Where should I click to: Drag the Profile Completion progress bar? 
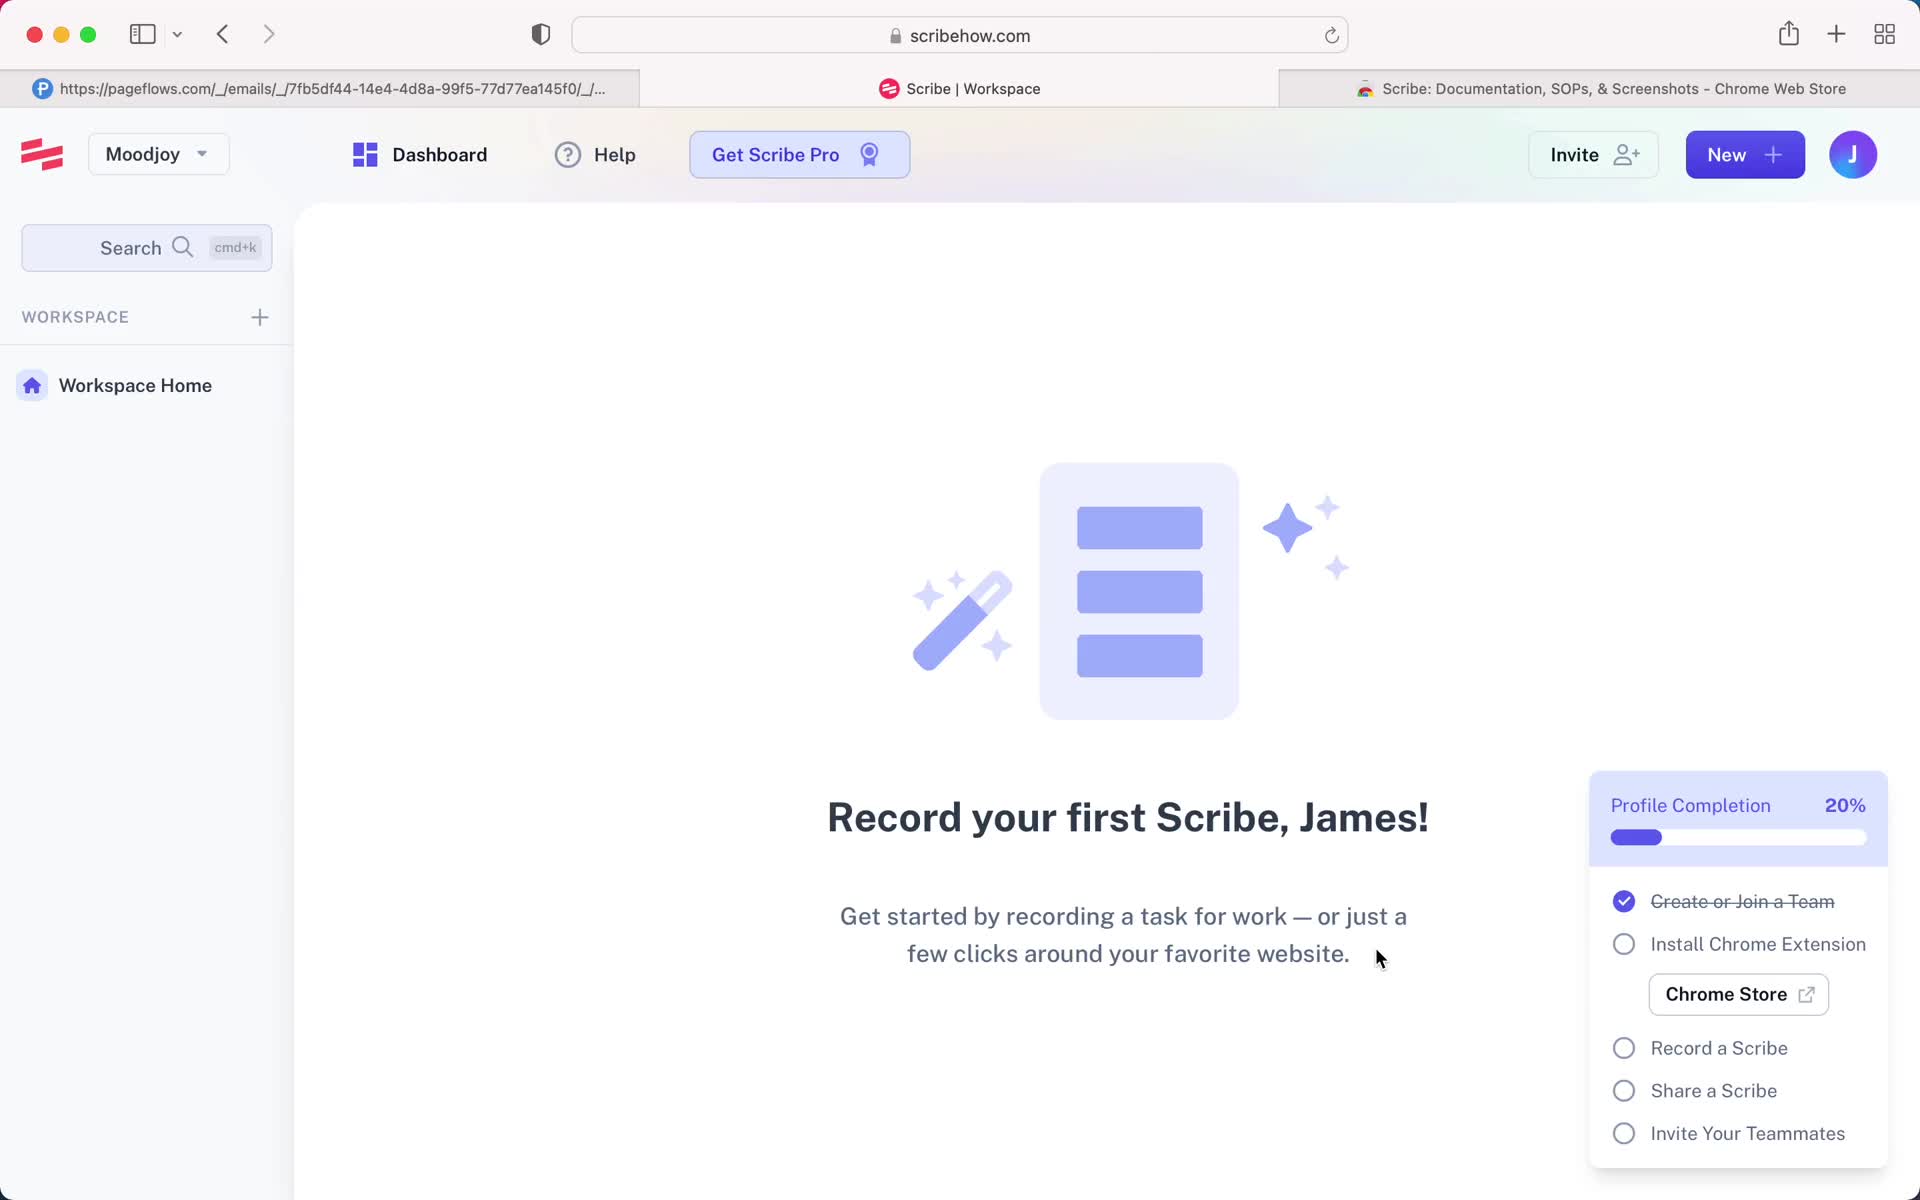click(x=1739, y=836)
